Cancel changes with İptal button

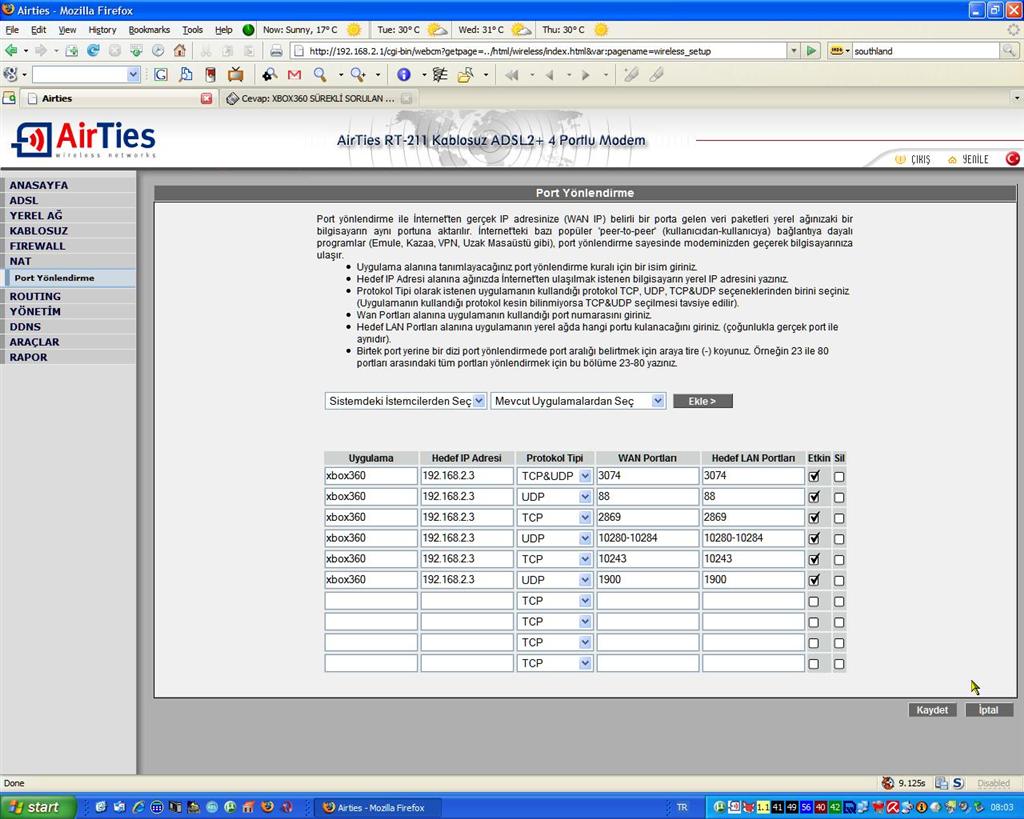[989, 710]
